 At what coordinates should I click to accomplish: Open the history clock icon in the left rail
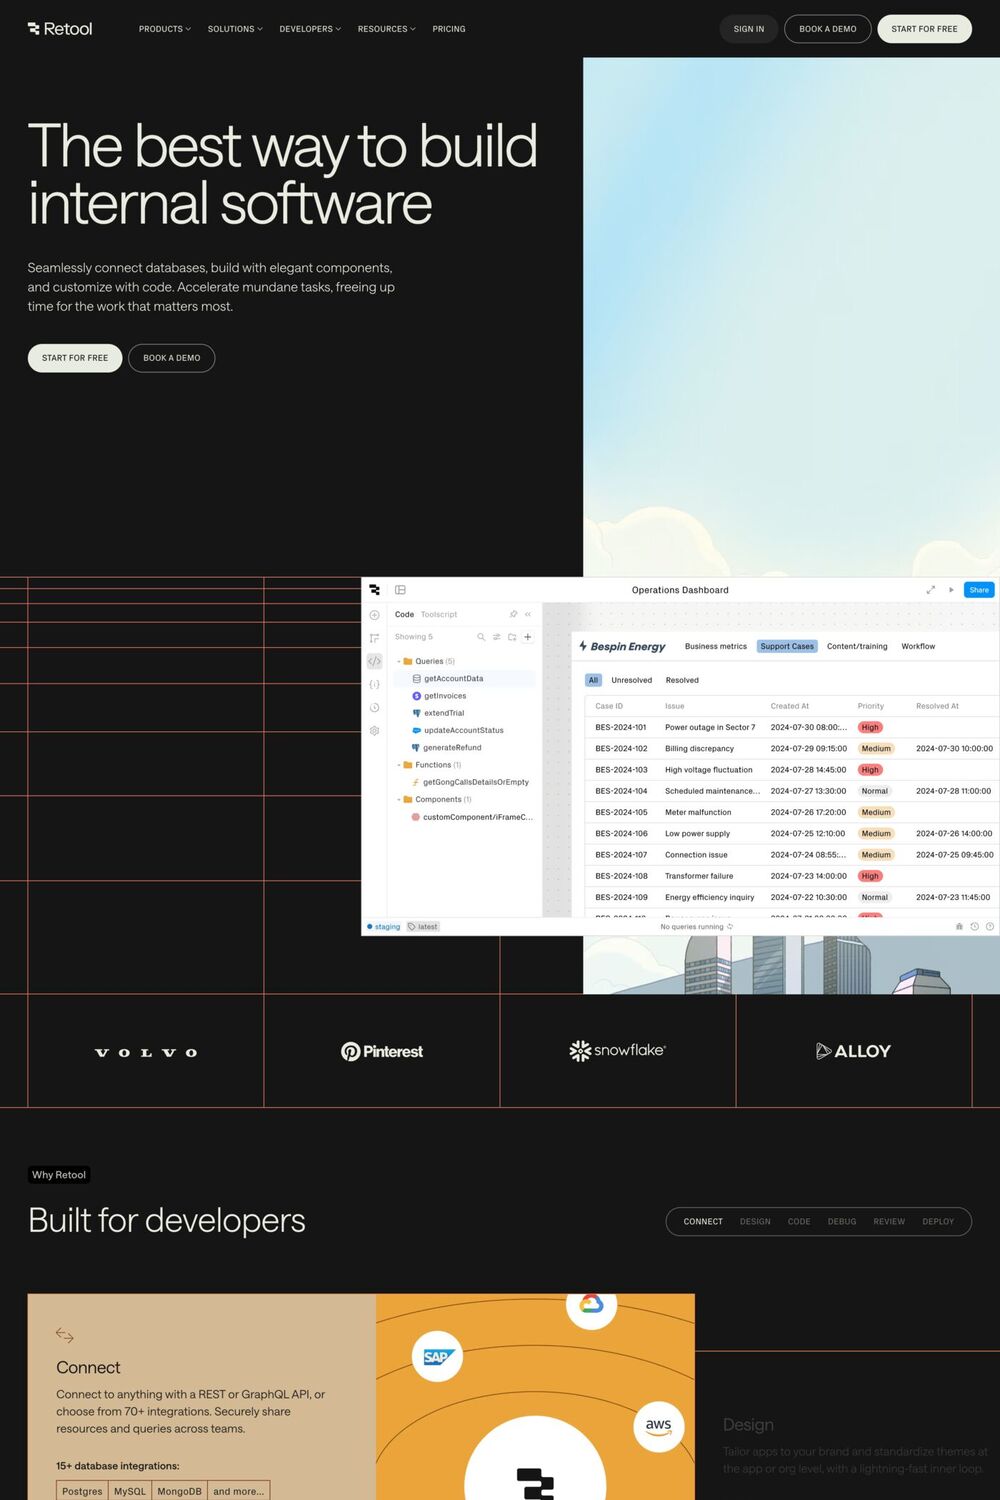(x=374, y=708)
